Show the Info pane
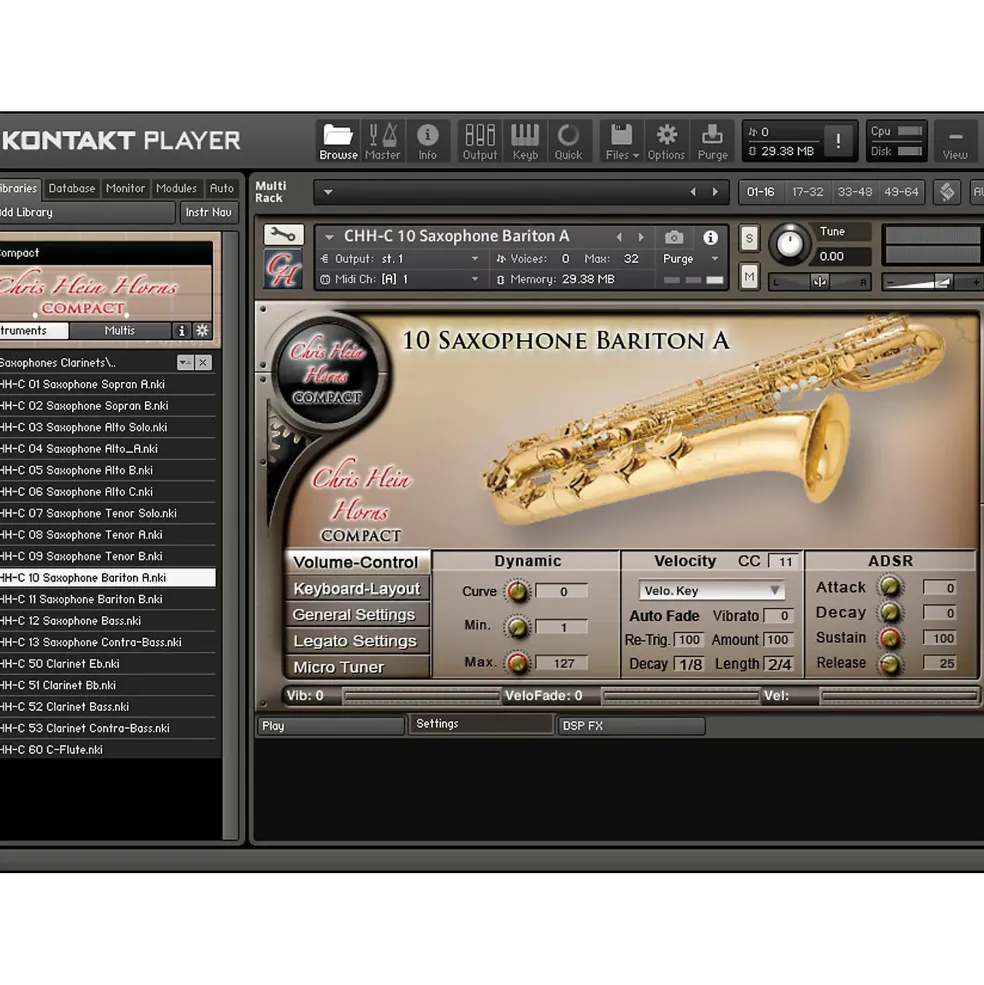Viewport: 984px width, 985px height. [x=427, y=141]
